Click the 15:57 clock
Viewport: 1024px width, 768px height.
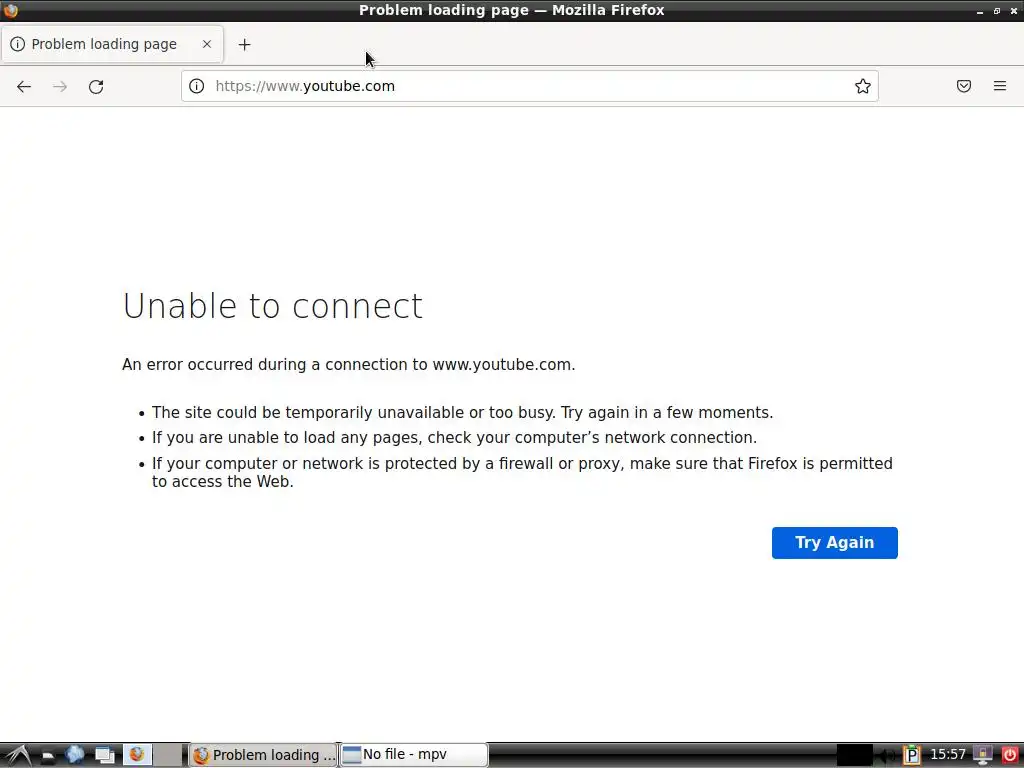coord(948,755)
